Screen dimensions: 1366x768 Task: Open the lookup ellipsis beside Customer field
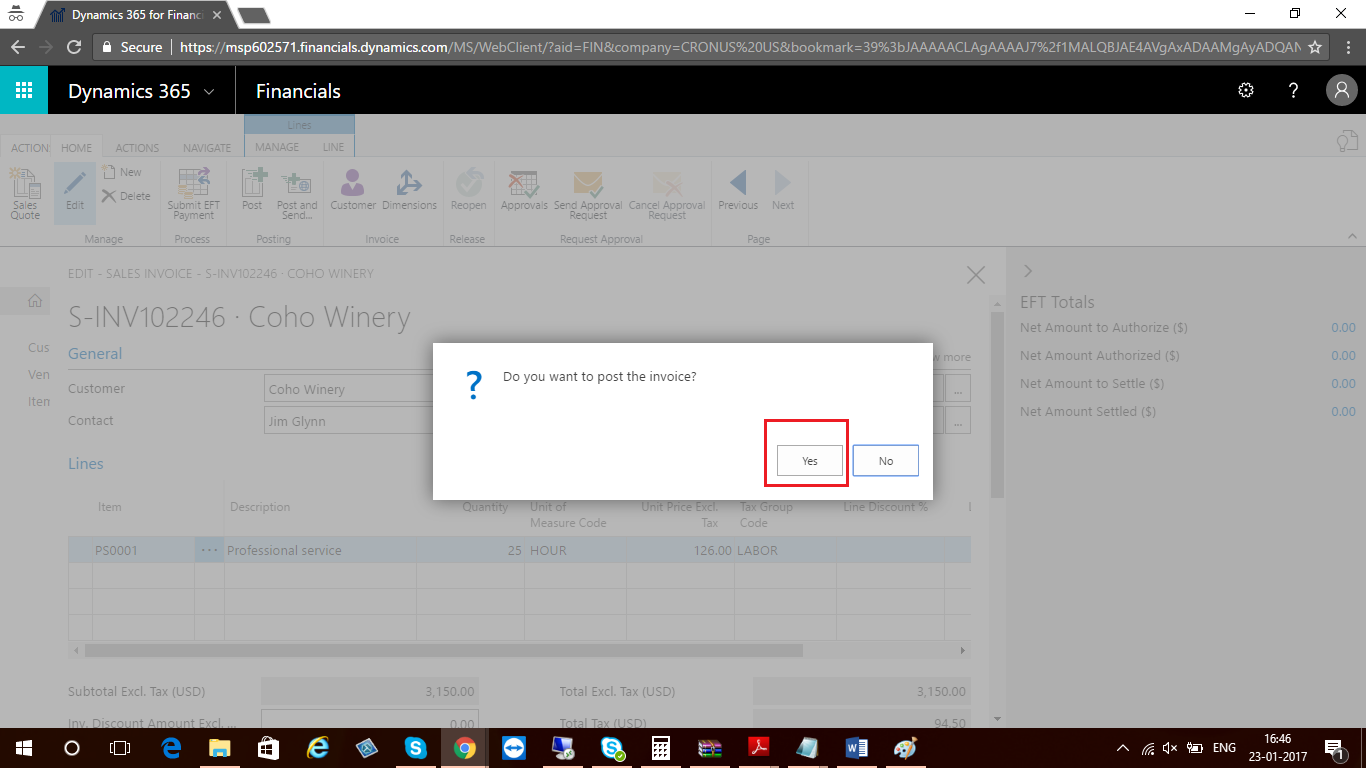958,389
